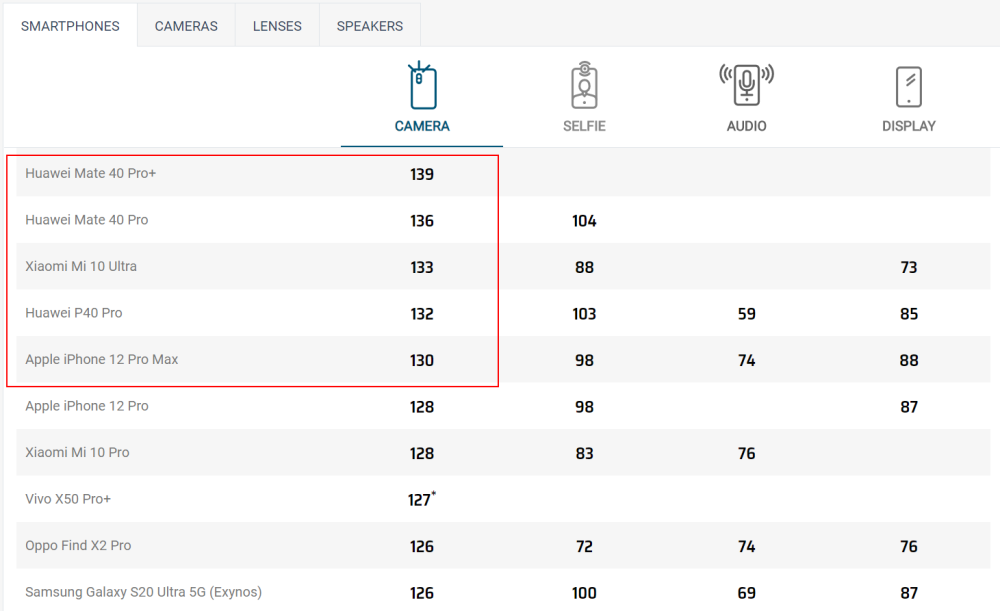The image size is (1000, 611).
Task: Click Huawei Mate 40 Pro selfie score 104
Action: [x=584, y=221]
